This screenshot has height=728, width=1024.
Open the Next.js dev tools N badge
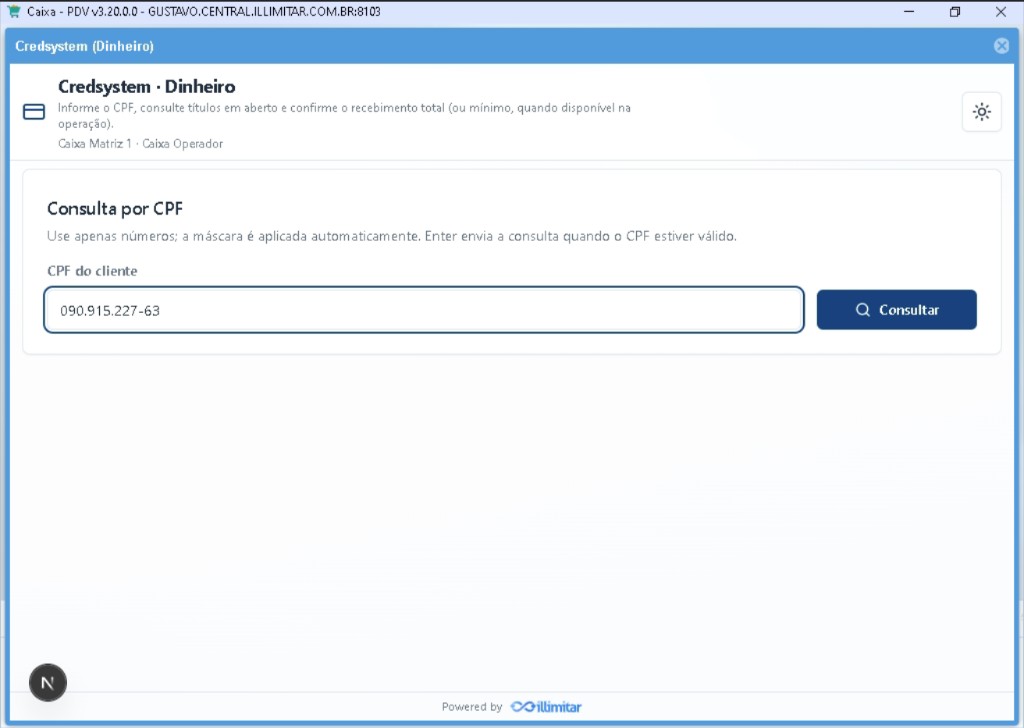(48, 683)
